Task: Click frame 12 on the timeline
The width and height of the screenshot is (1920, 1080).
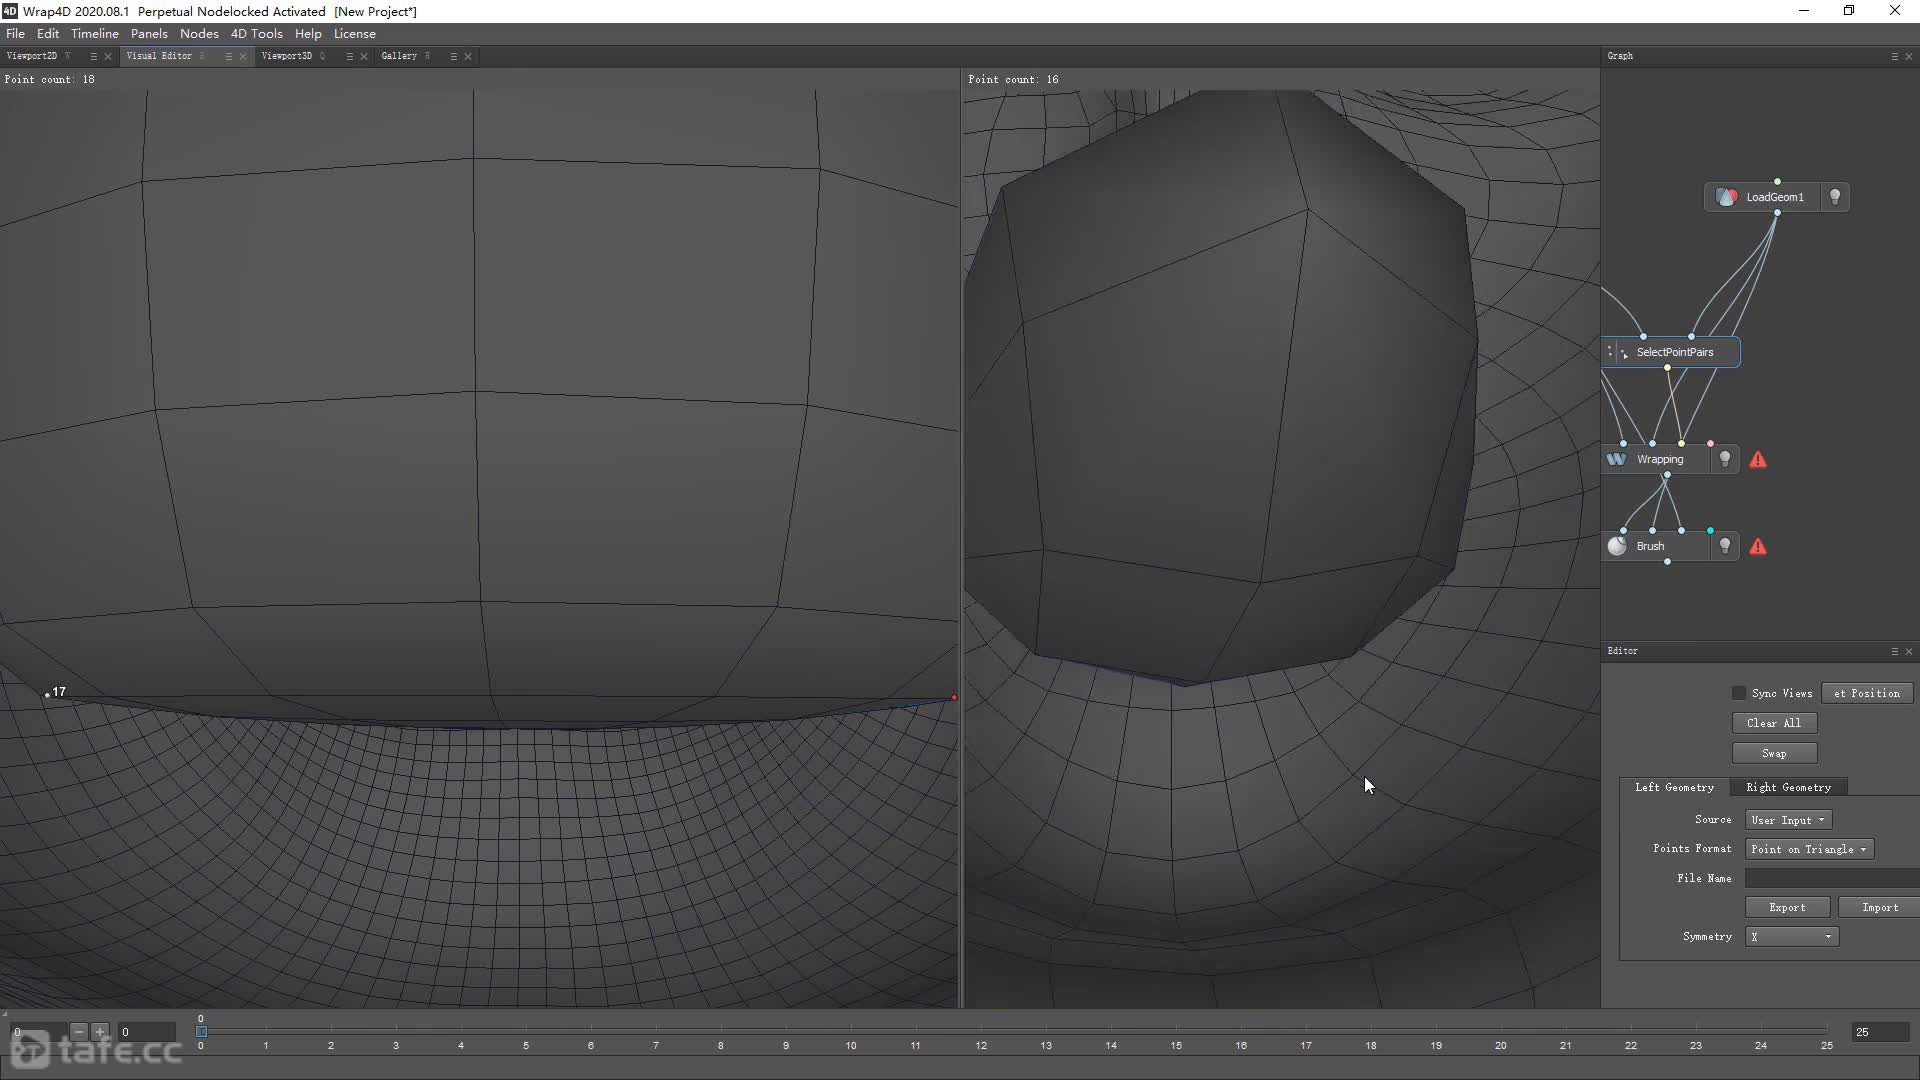Action: pyautogui.click(x=981, y=1031)
